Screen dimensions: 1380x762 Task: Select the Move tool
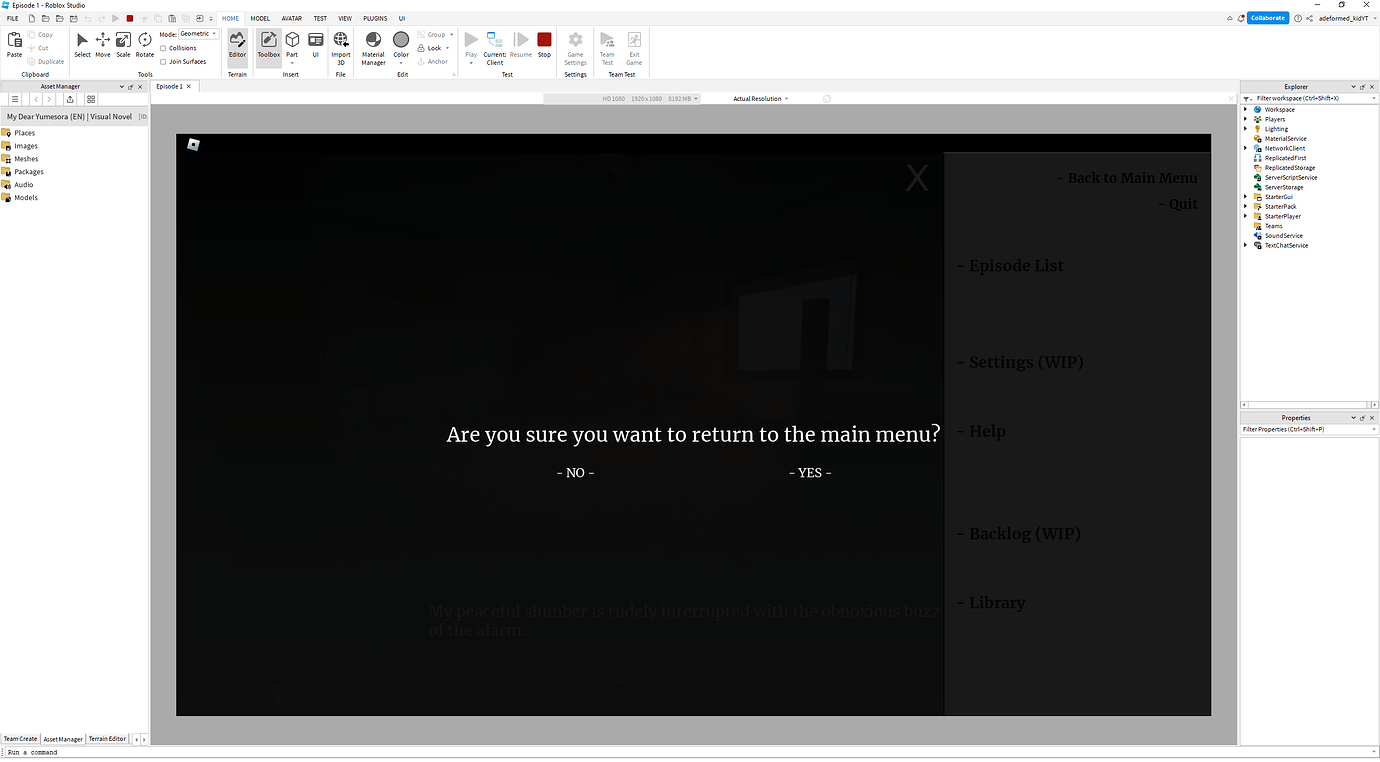click(102, 45)
